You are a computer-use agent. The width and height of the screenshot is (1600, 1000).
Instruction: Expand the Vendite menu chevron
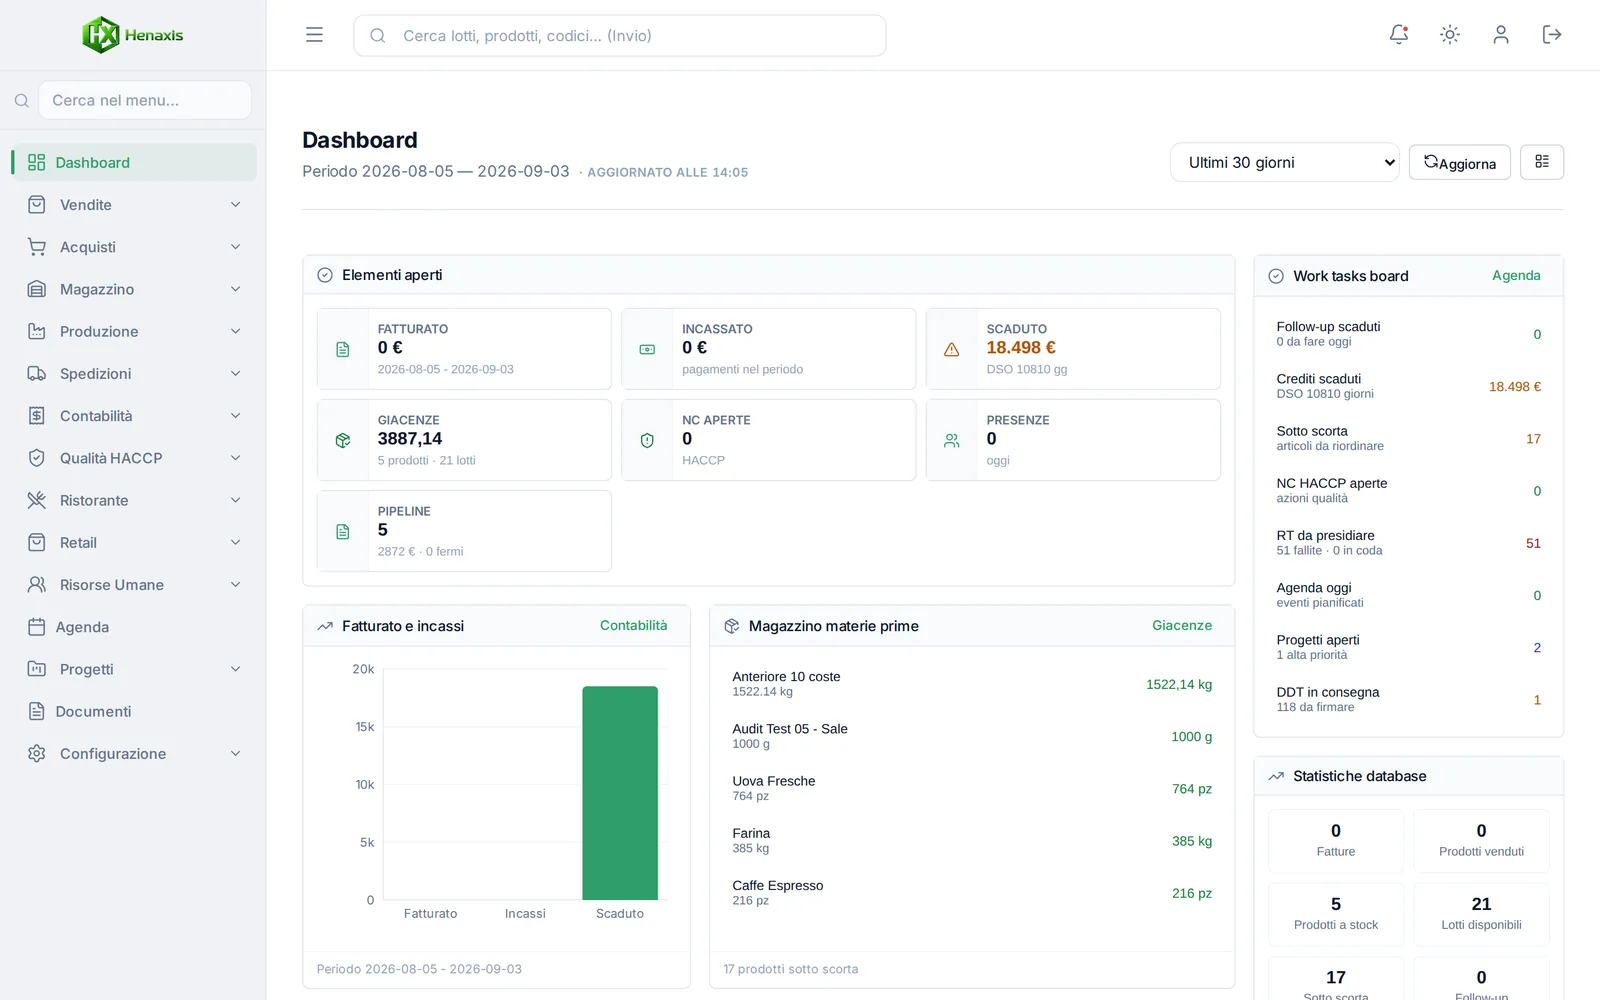236,205
